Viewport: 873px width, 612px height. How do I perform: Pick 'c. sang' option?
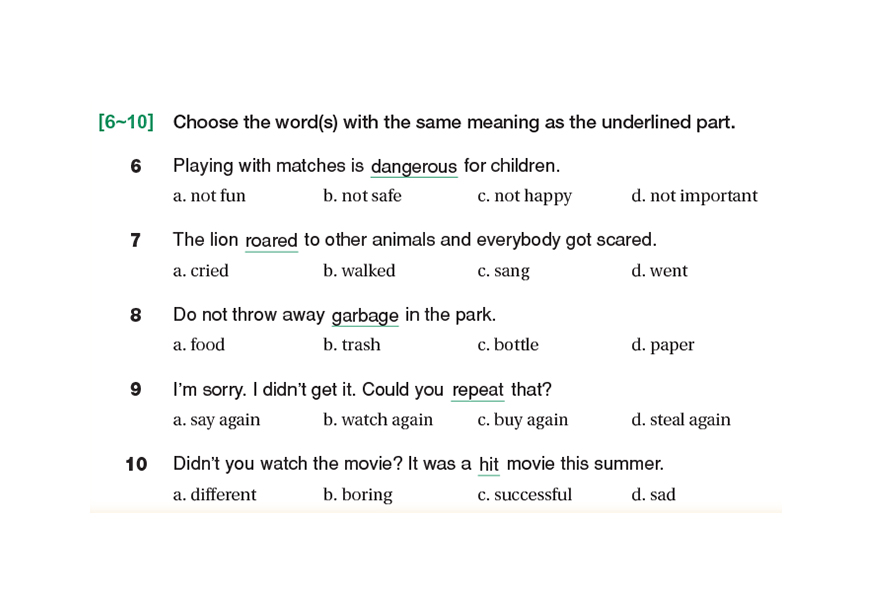click(x=503, y=271)
